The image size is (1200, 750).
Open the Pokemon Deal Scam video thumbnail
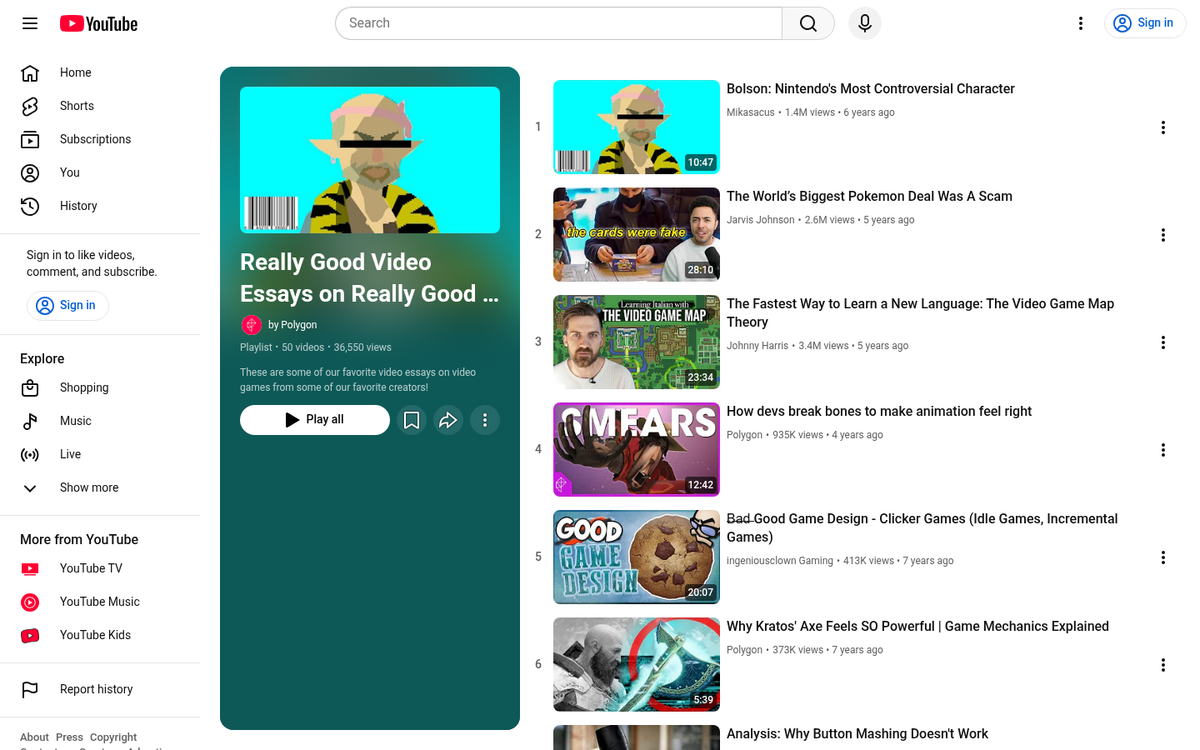pos(636,234)
